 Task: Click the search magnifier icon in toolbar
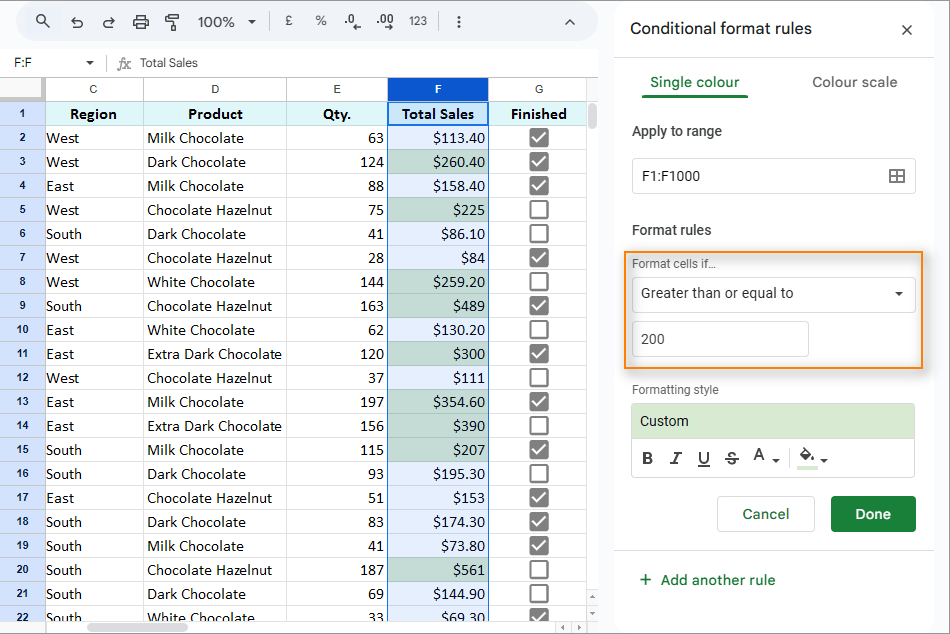coord(42,22)
